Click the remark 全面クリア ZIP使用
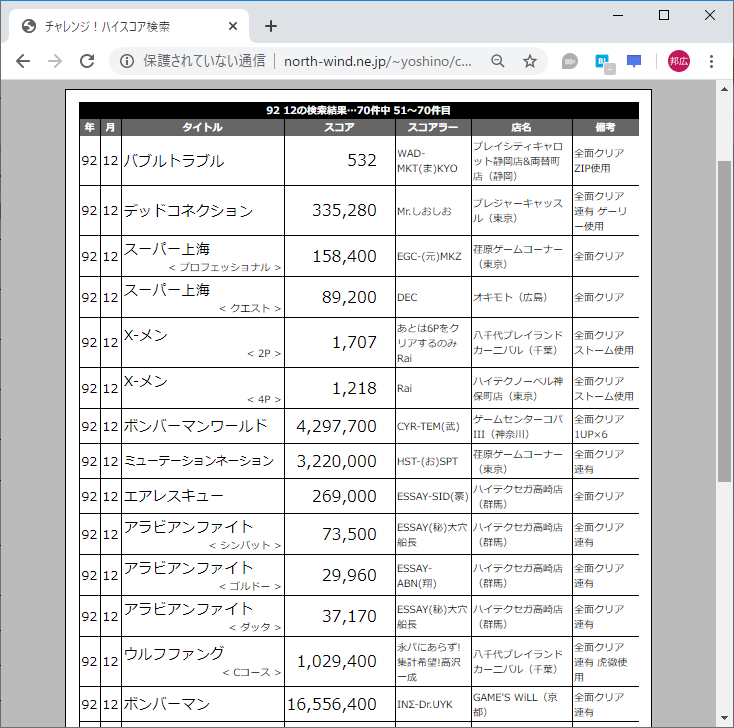 pyautogui.click(x=599, y=161)
